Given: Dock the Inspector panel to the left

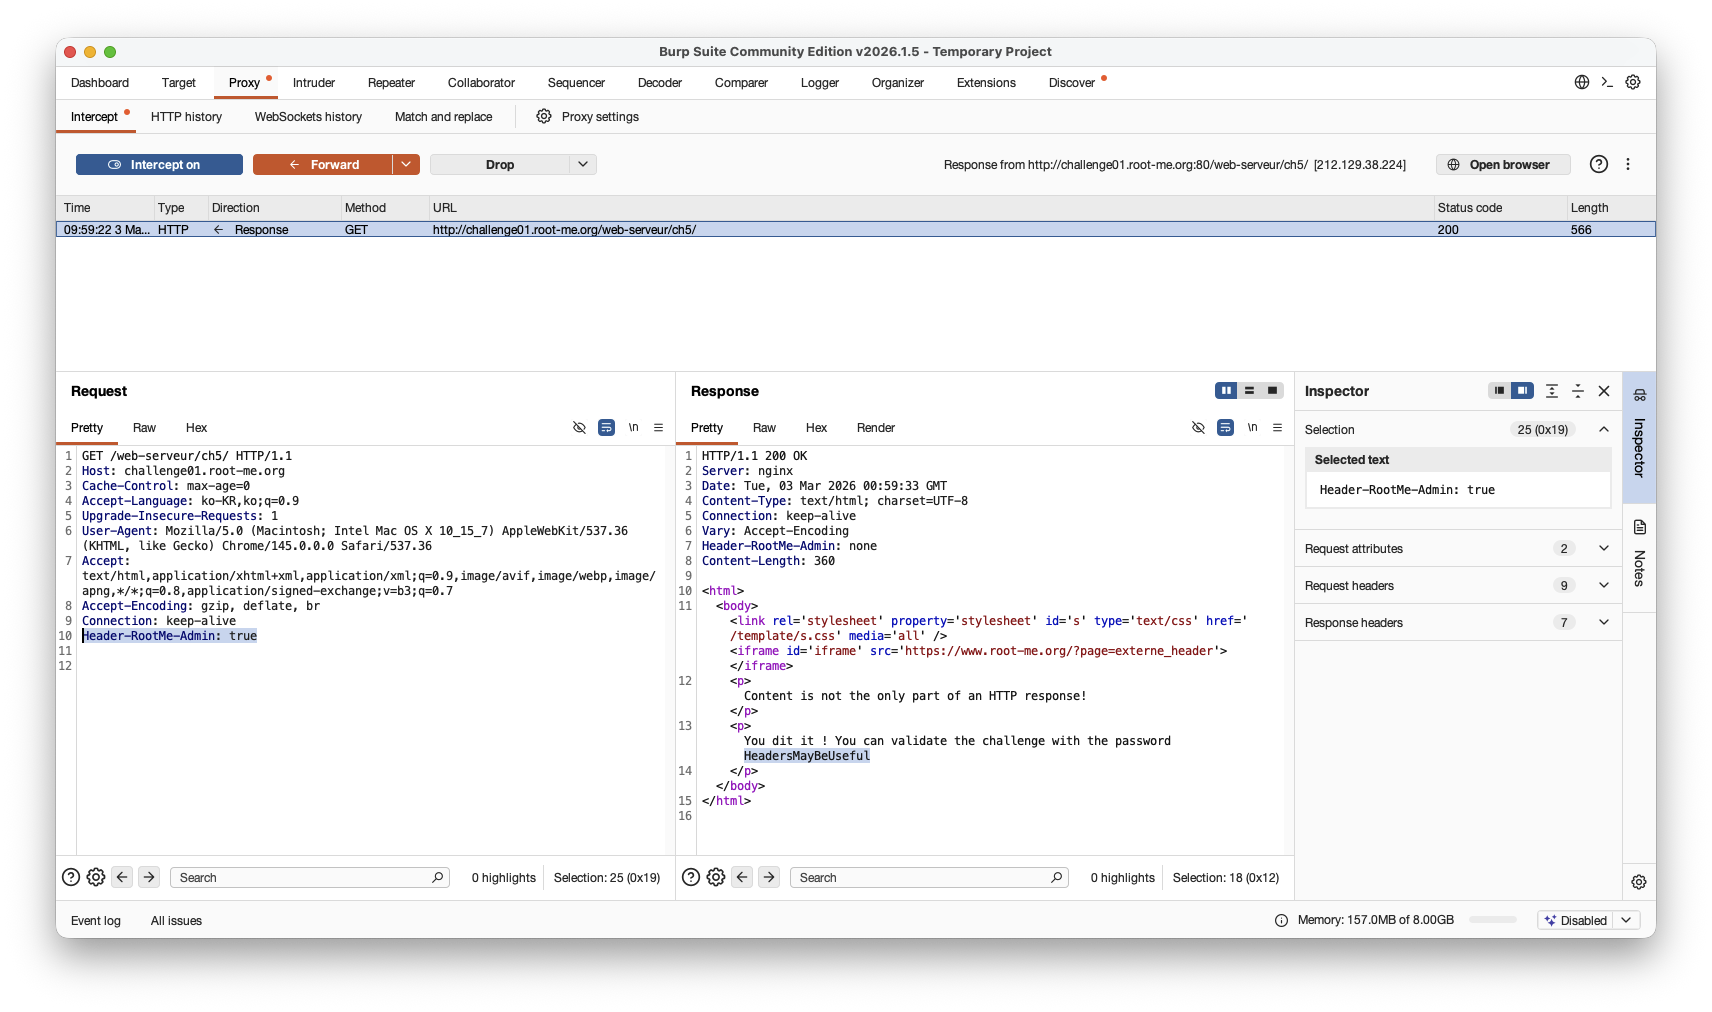Looking at the screenshot, I should tap(1499, 390).
